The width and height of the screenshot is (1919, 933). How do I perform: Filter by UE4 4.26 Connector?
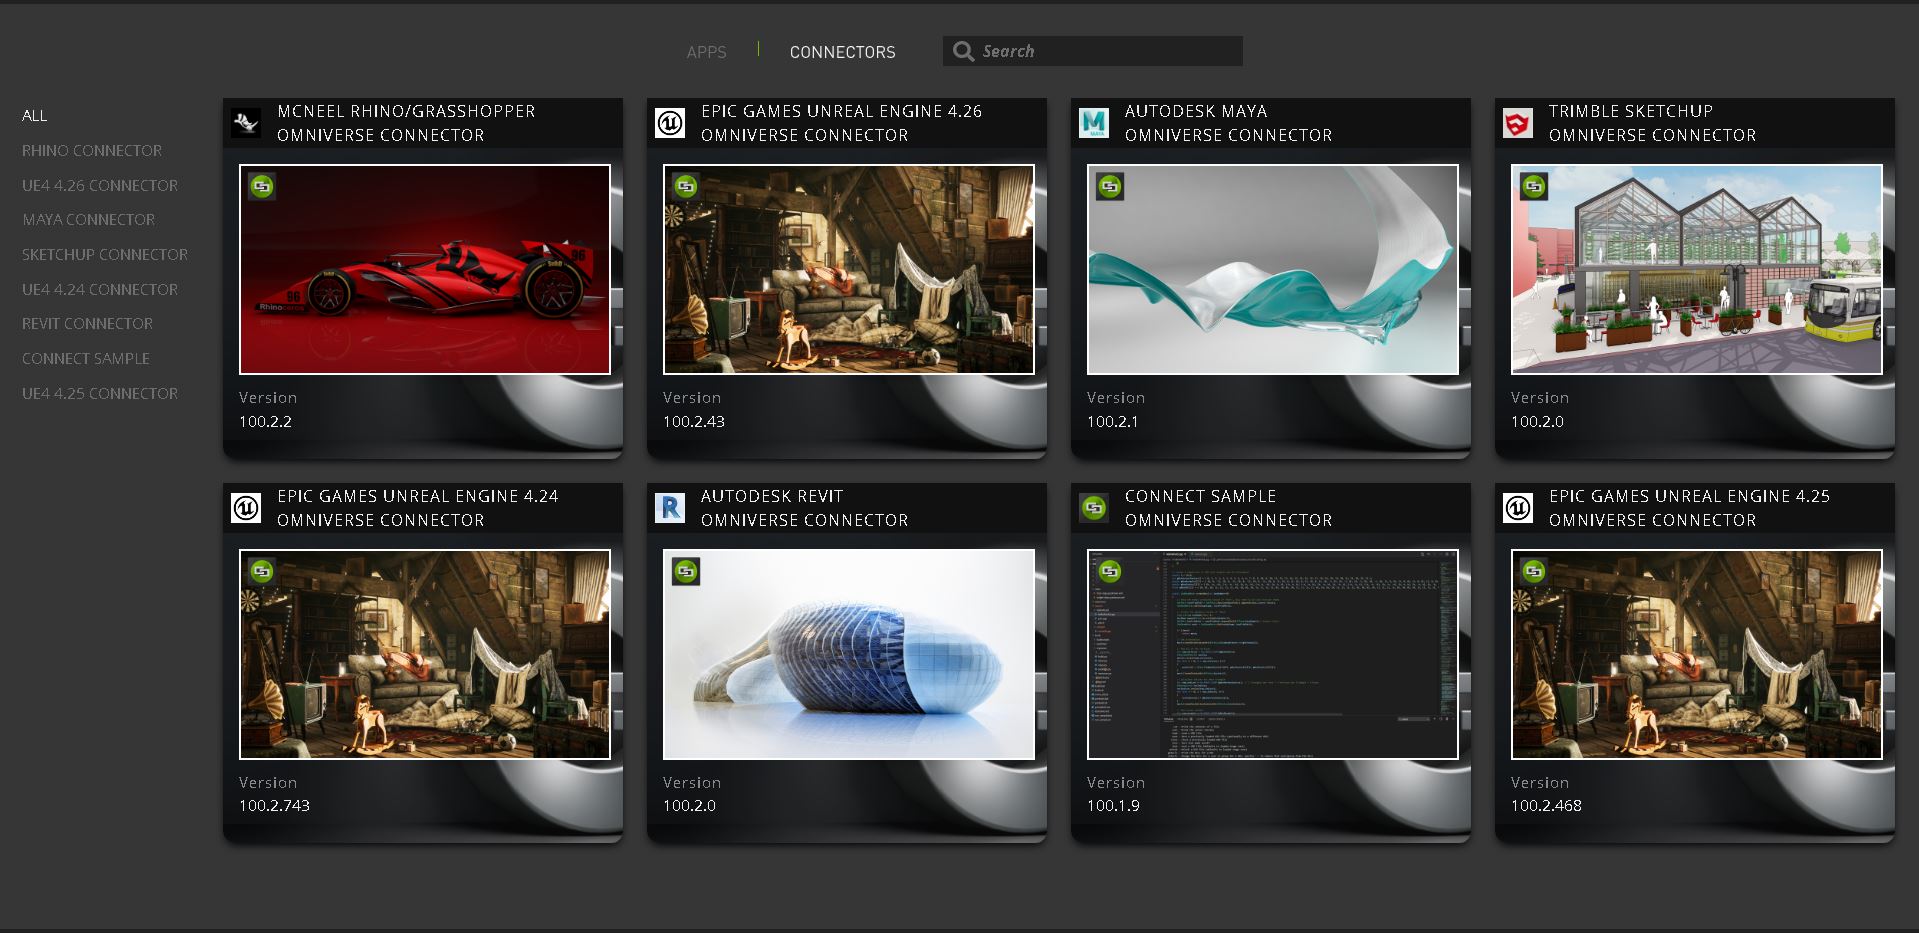coord(100,186)
